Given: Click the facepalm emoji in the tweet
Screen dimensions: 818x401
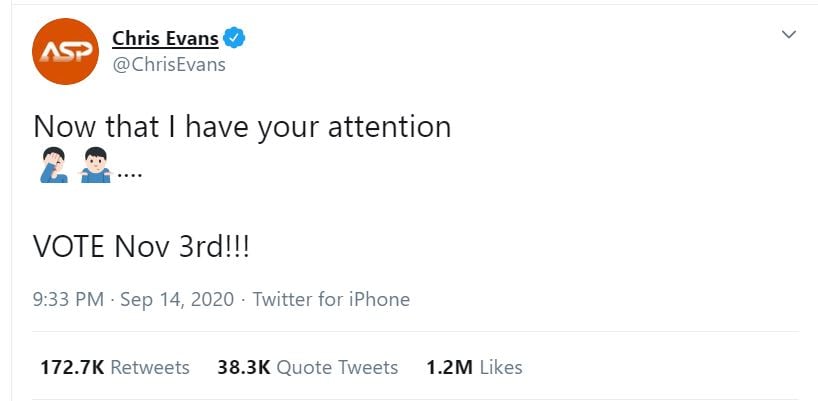Looking at the screenshot, I should coord(53,164).
